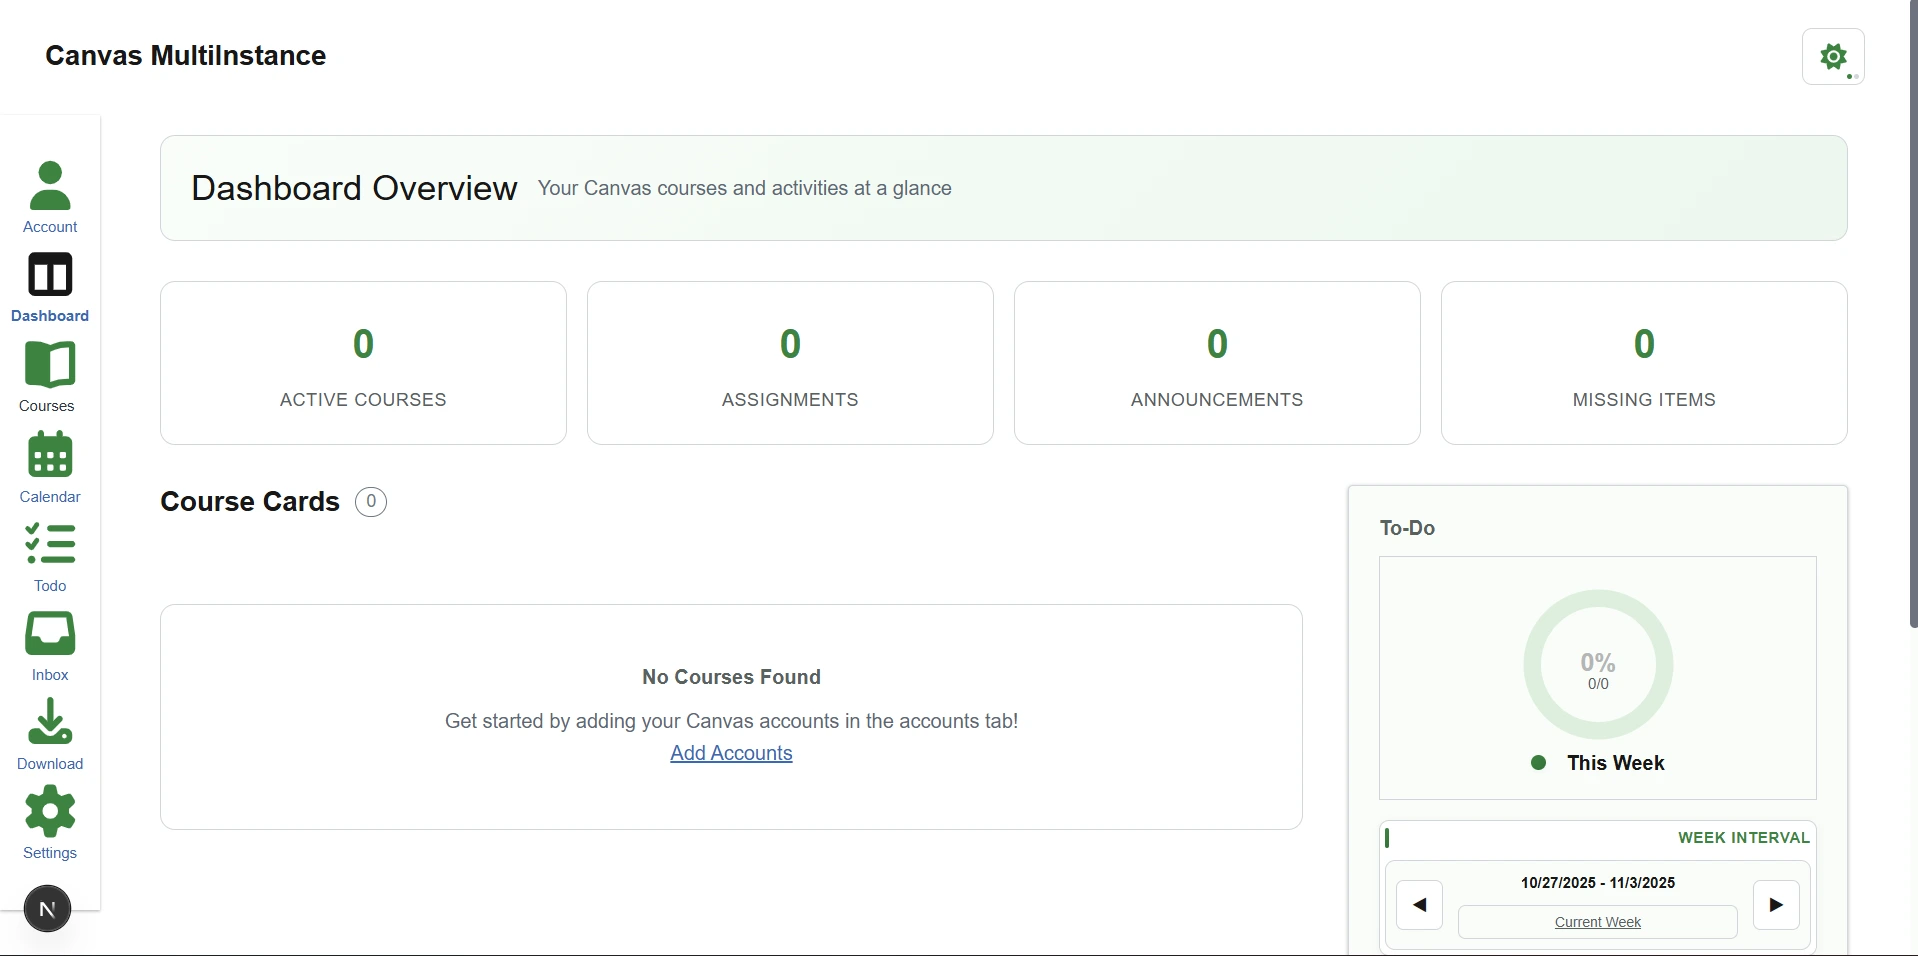Click the This Week legend label
The width and height of the screenshot is (1918, 956).
tap(1615, 763)
